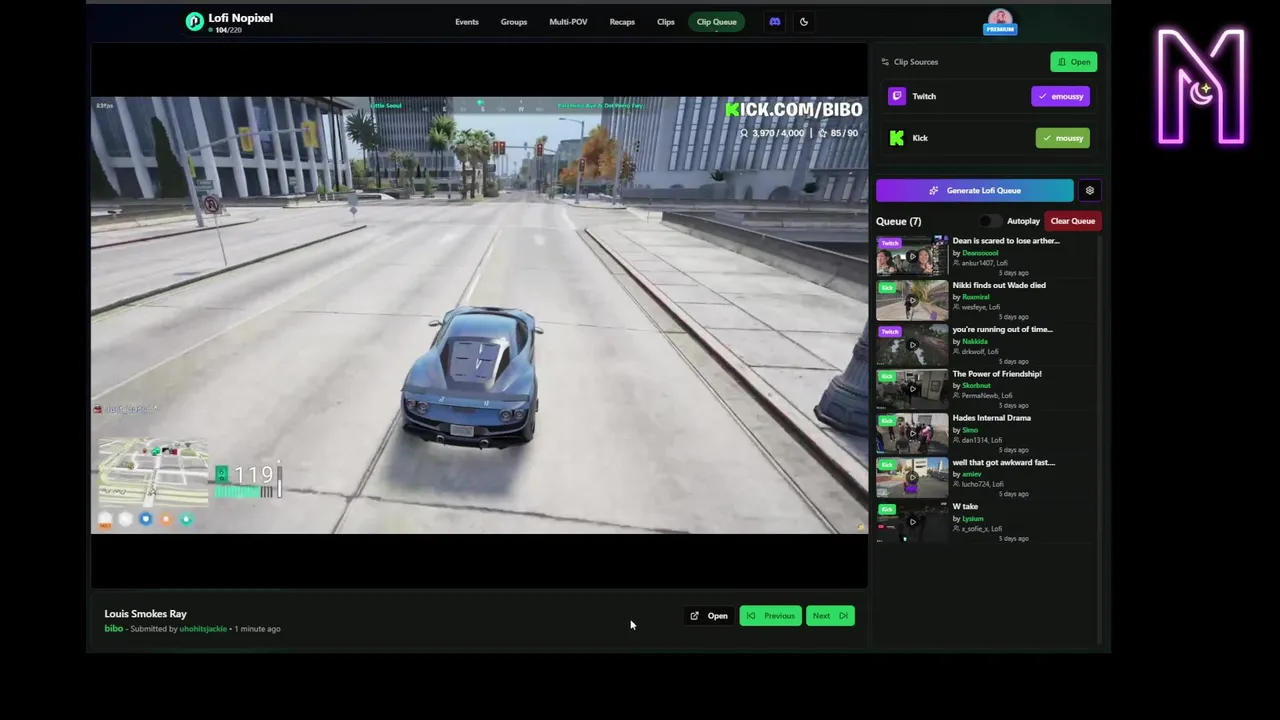Play 'well that got awkward fast' thumbnail
1280x720 pixels.
[912, 478]
